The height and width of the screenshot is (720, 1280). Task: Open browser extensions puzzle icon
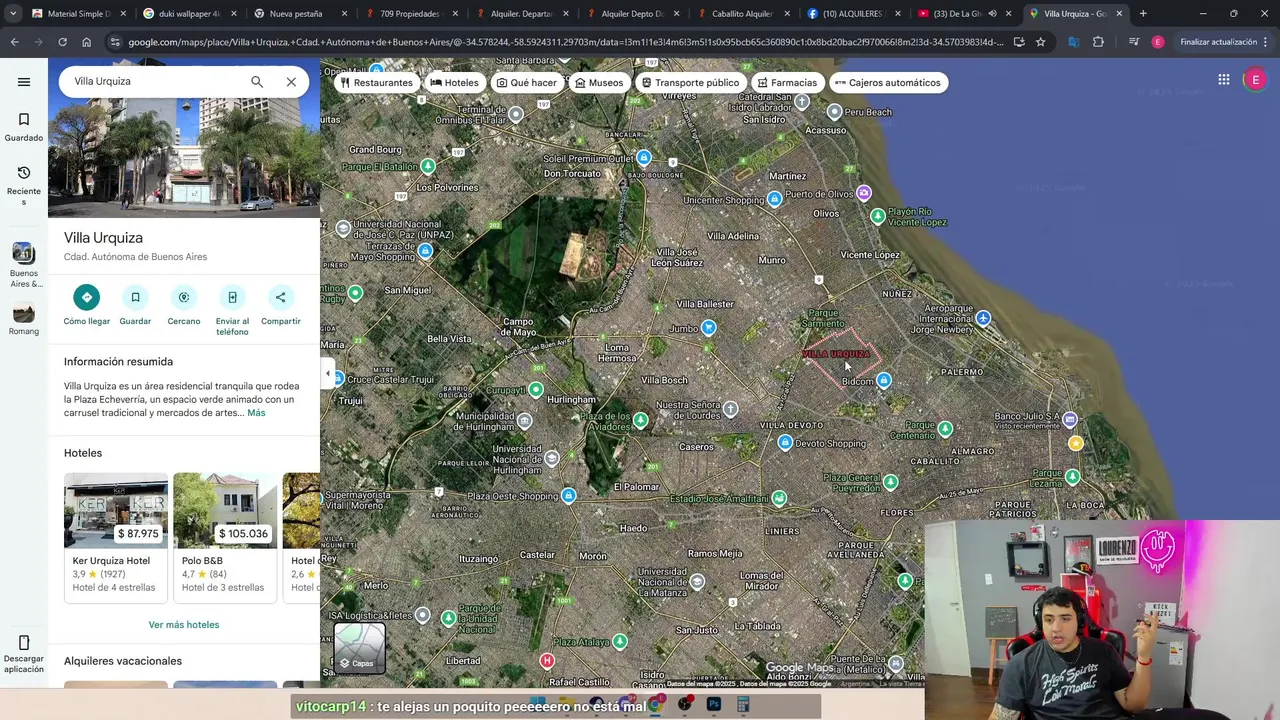coord(1098,42)
